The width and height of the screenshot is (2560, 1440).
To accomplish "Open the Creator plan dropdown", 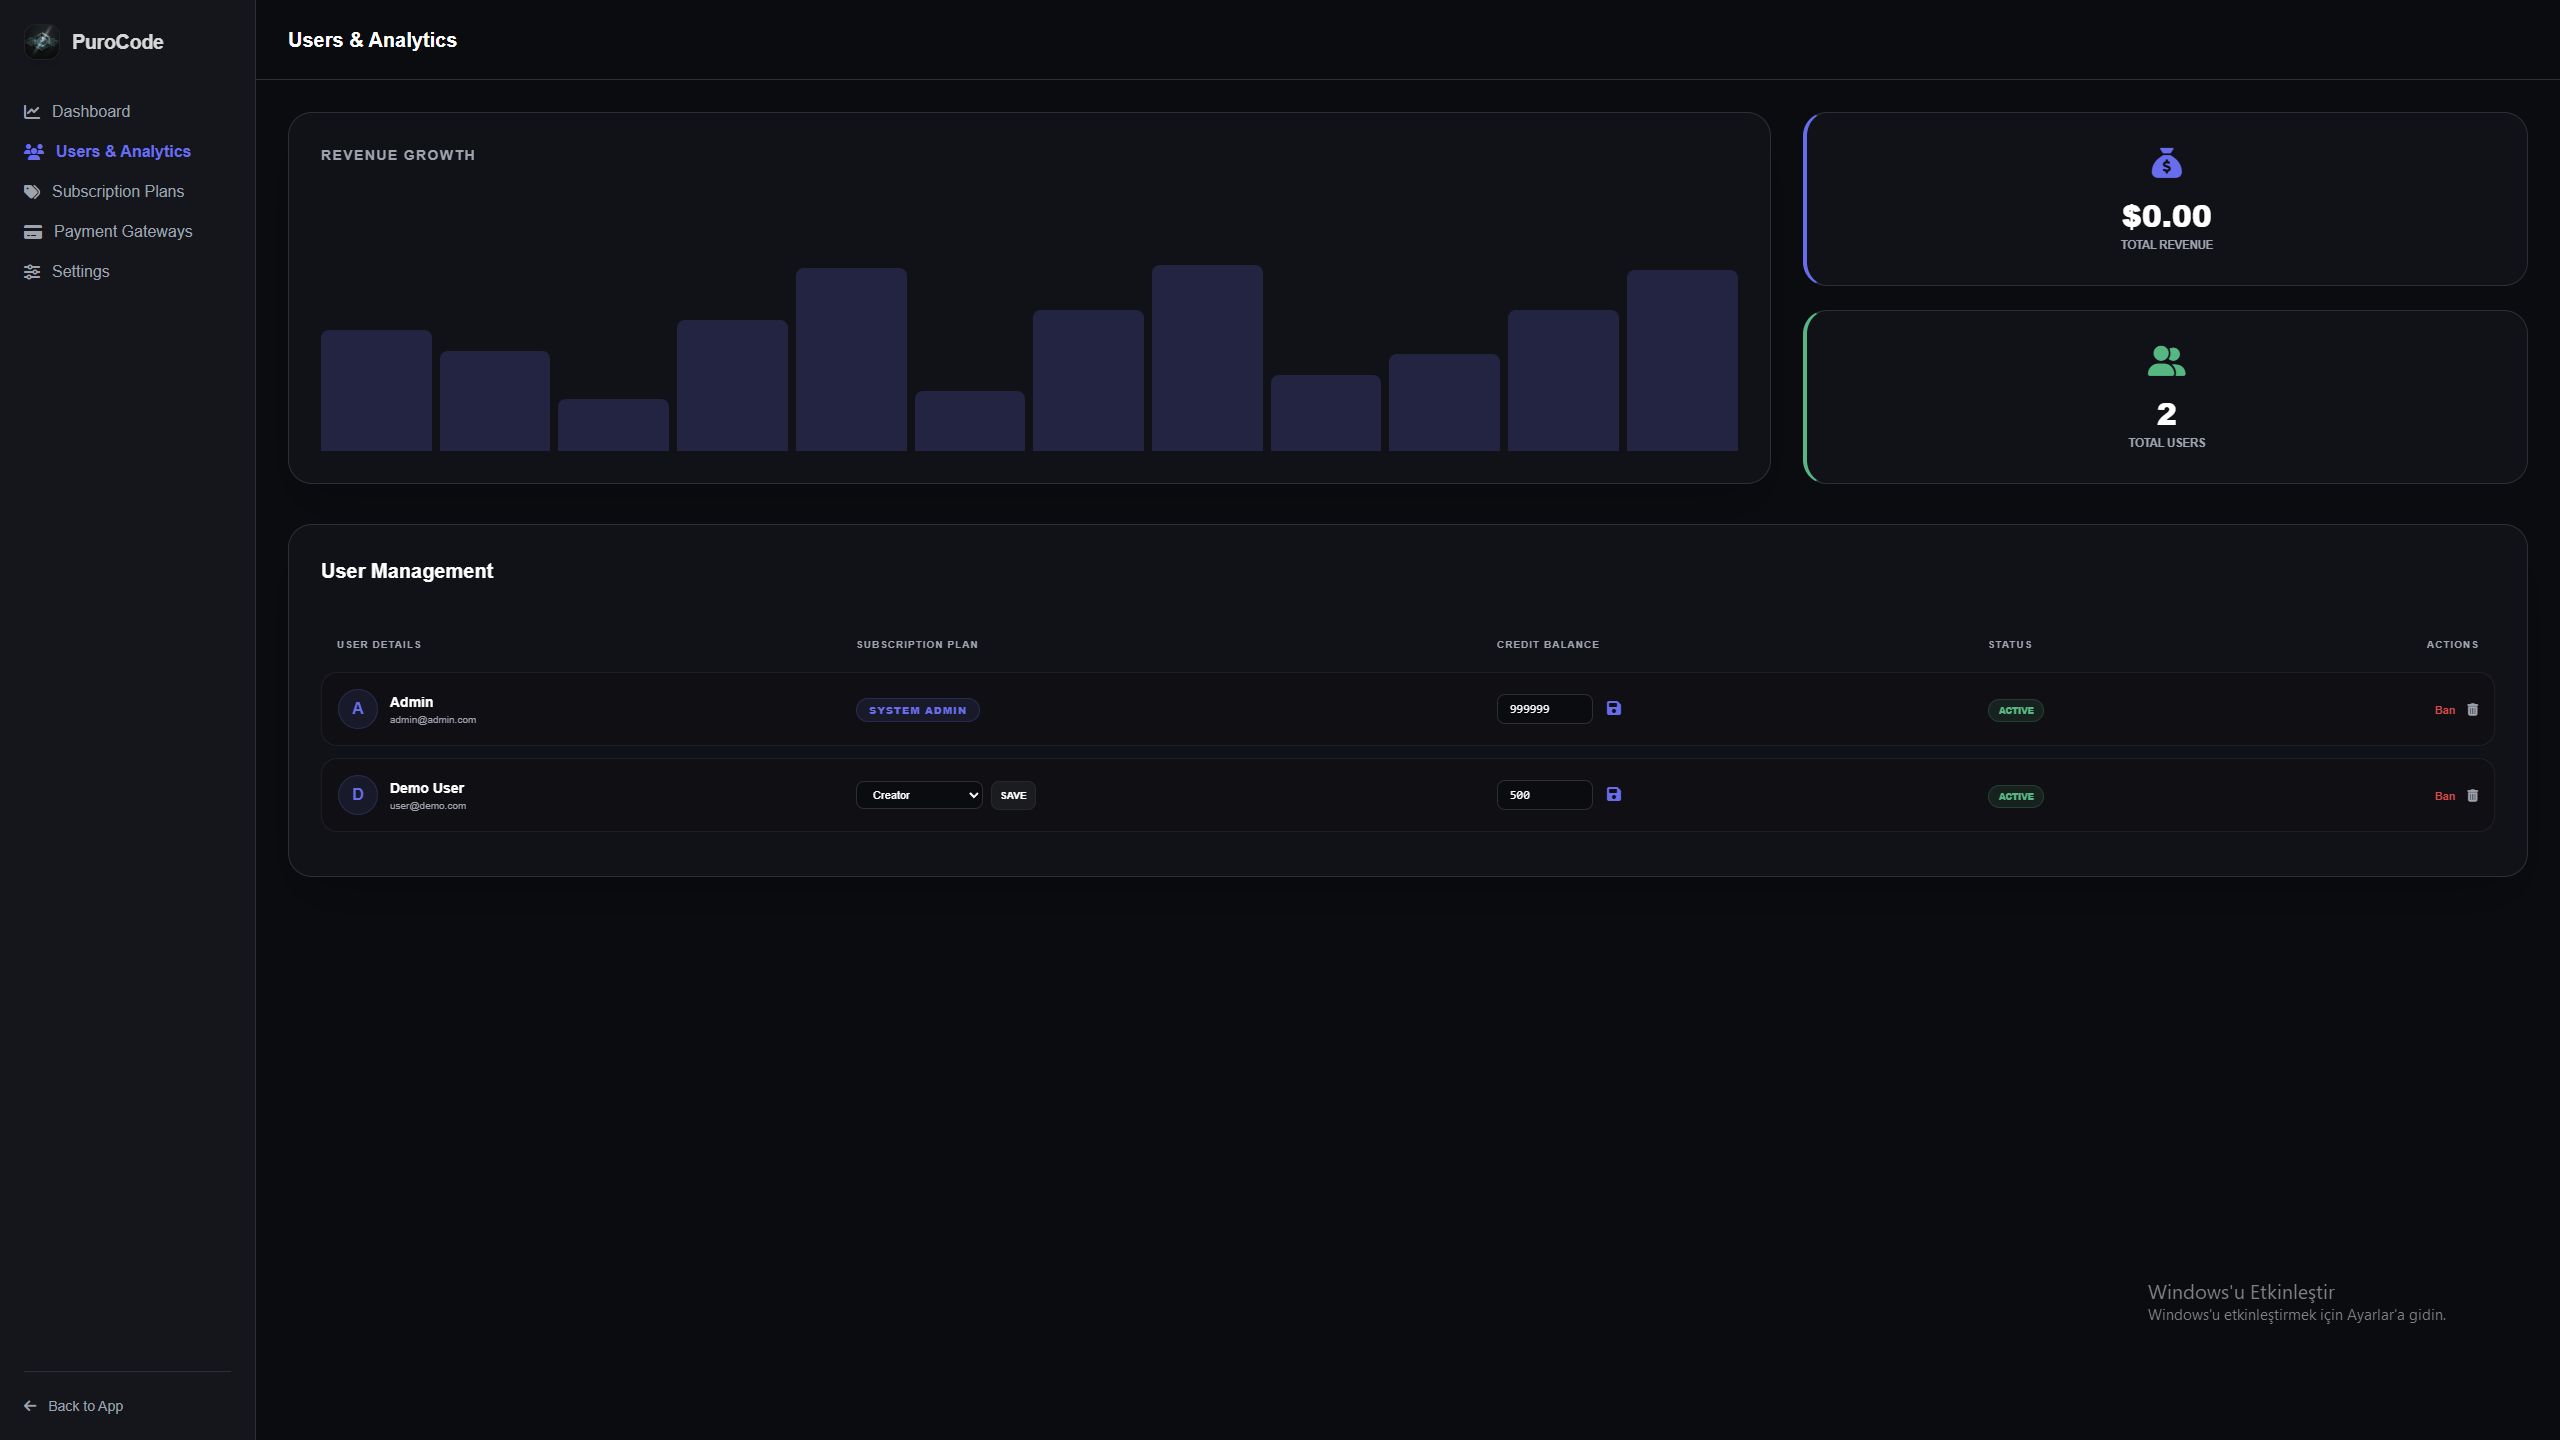I will 918,795.
